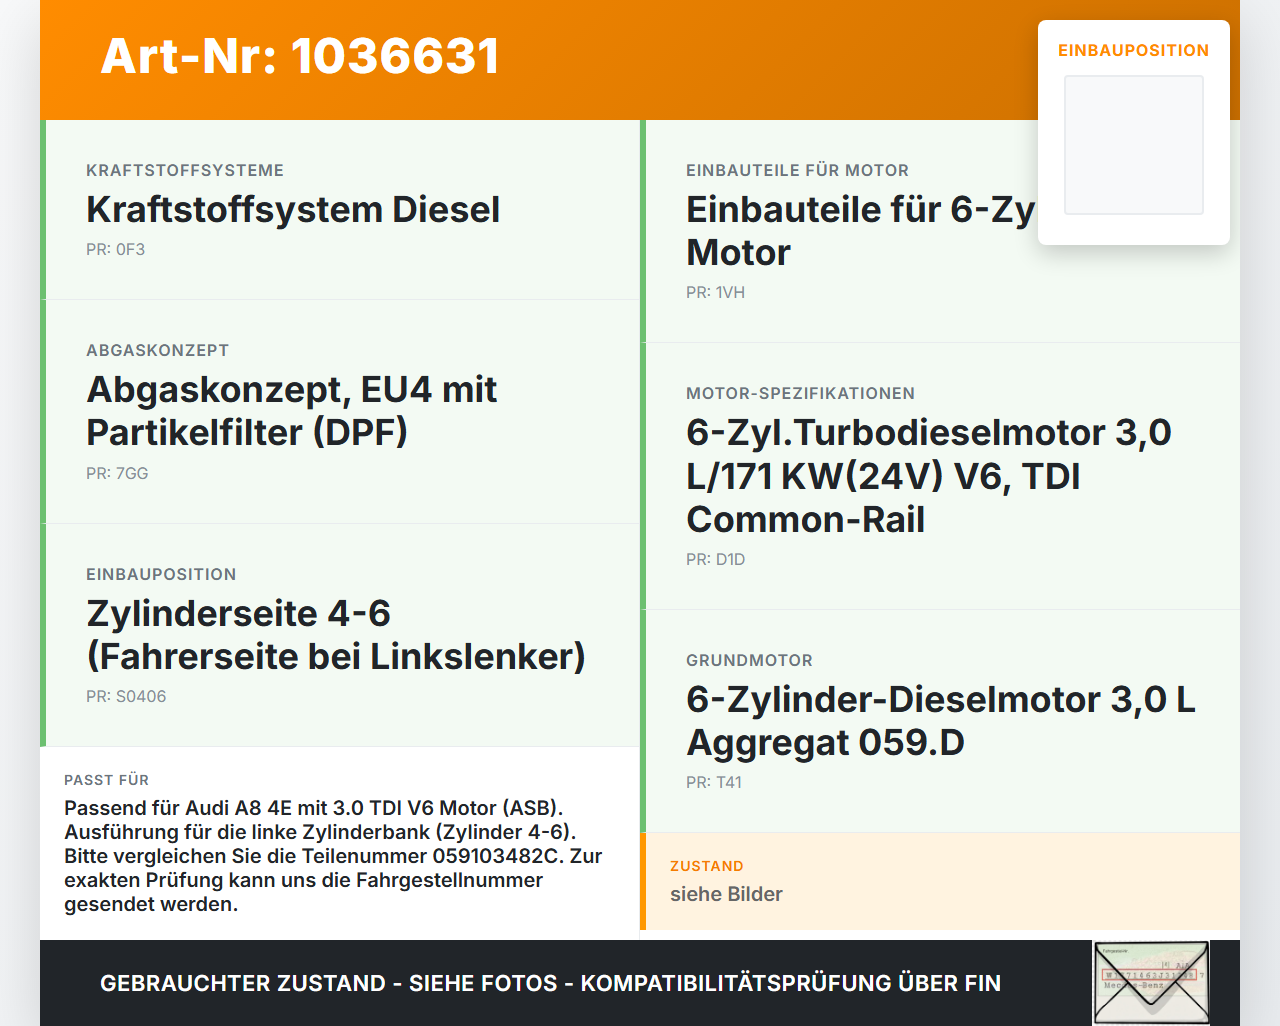
Task: Click the 'Passend für Audi A8 4E' paragraph
Action: (334, 856)
